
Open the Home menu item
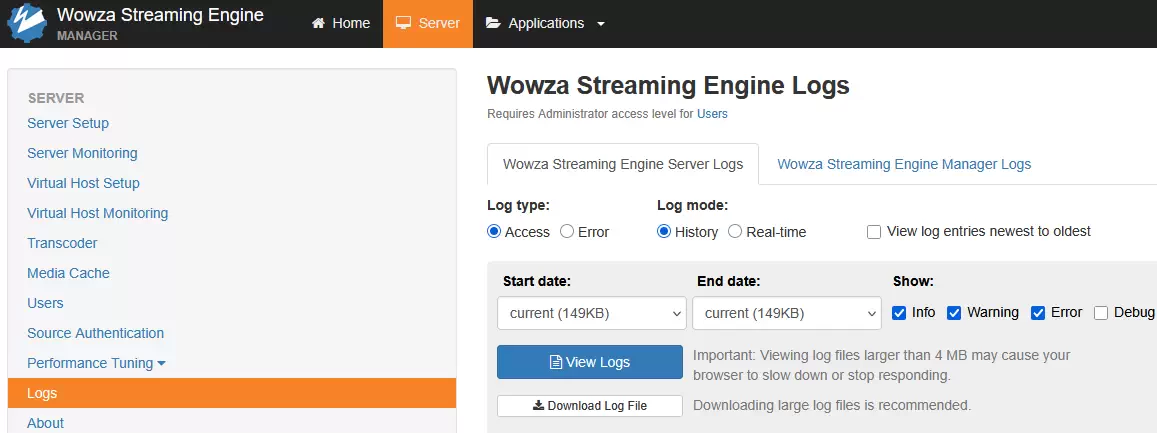click(341, 24)
